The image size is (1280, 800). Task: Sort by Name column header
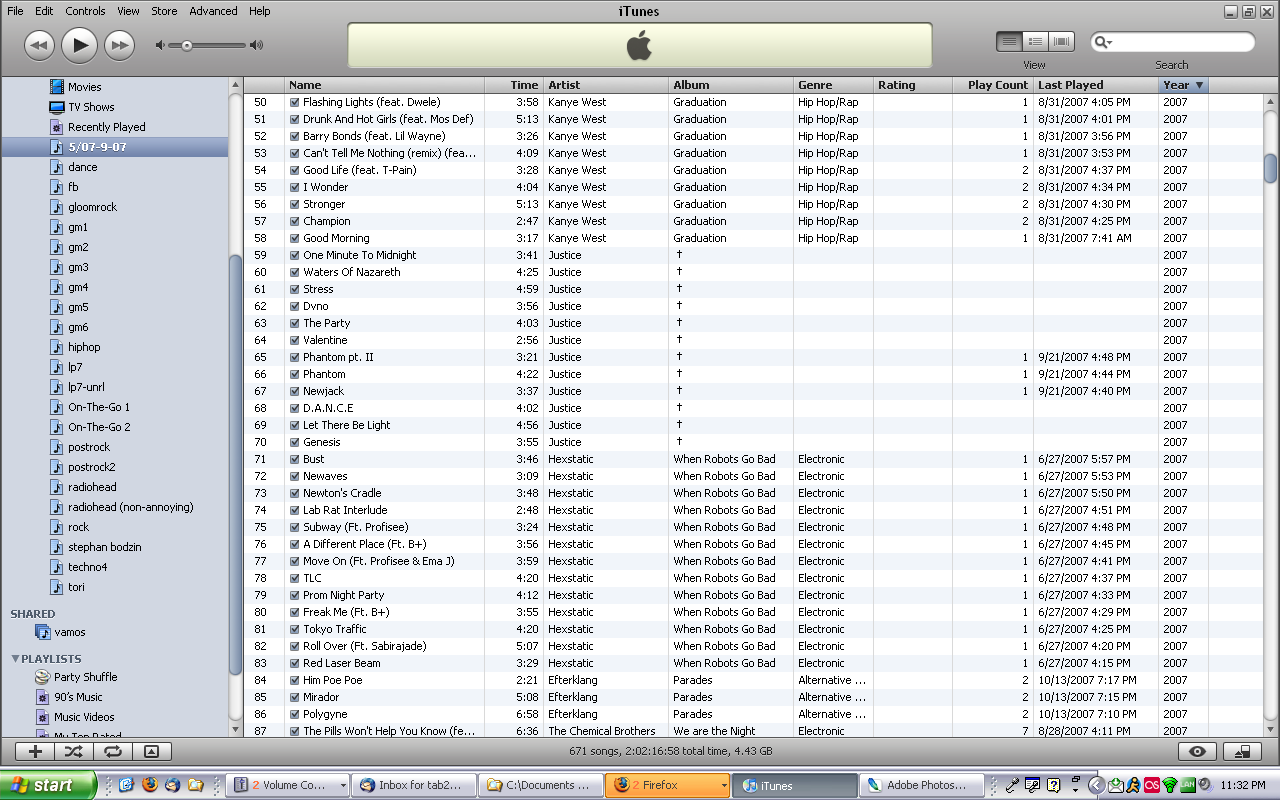[385, 85]
